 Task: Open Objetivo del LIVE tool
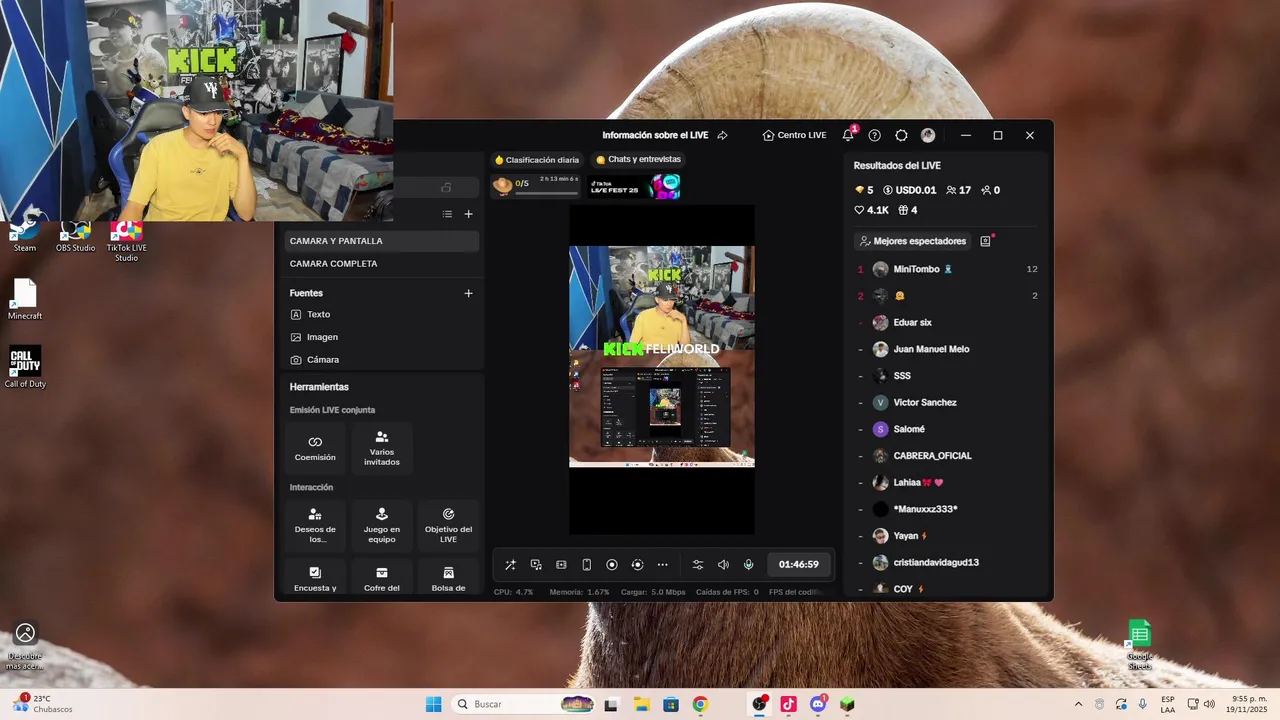point(448,526)
